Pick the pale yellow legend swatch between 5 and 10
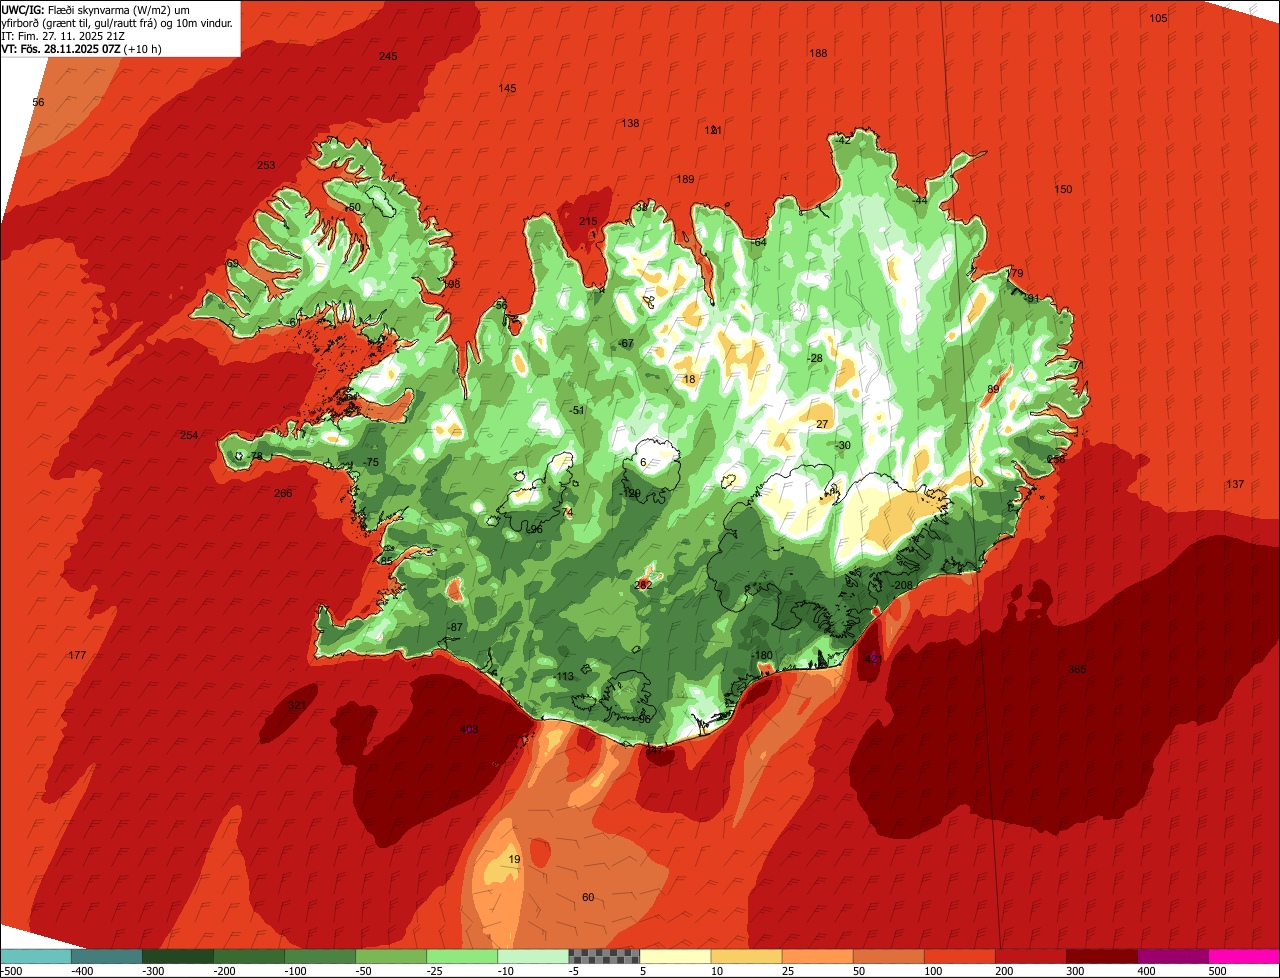Screen dimensions: 1280x978 675,956
